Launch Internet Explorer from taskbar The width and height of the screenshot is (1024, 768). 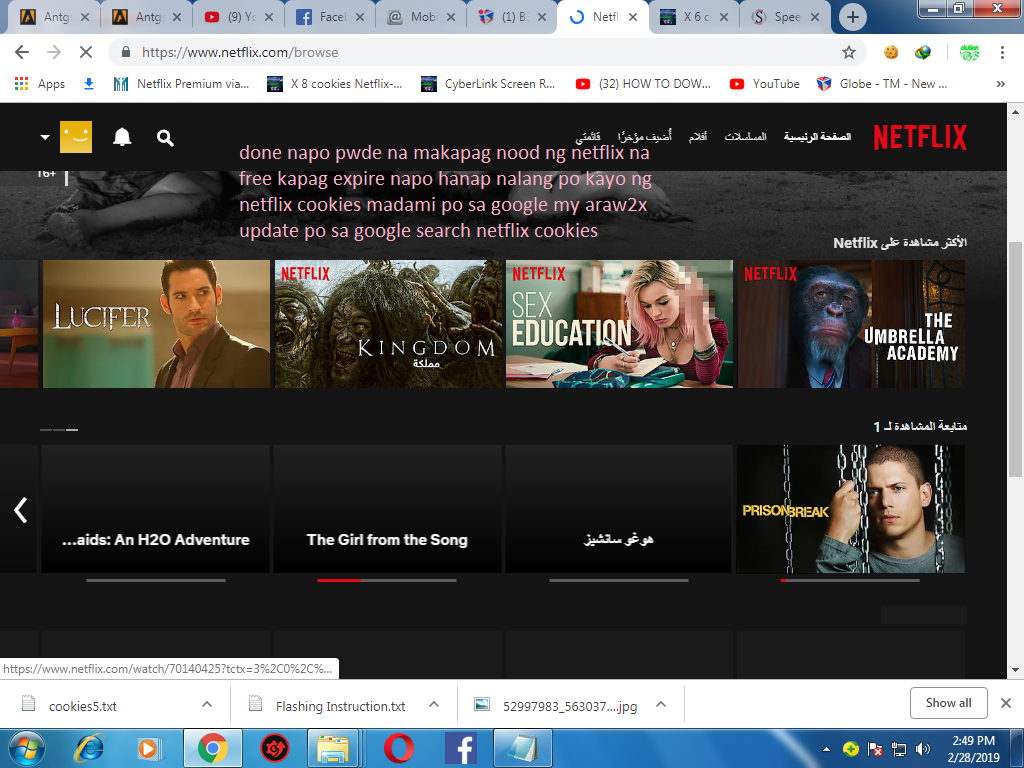(x=89, y=748)
